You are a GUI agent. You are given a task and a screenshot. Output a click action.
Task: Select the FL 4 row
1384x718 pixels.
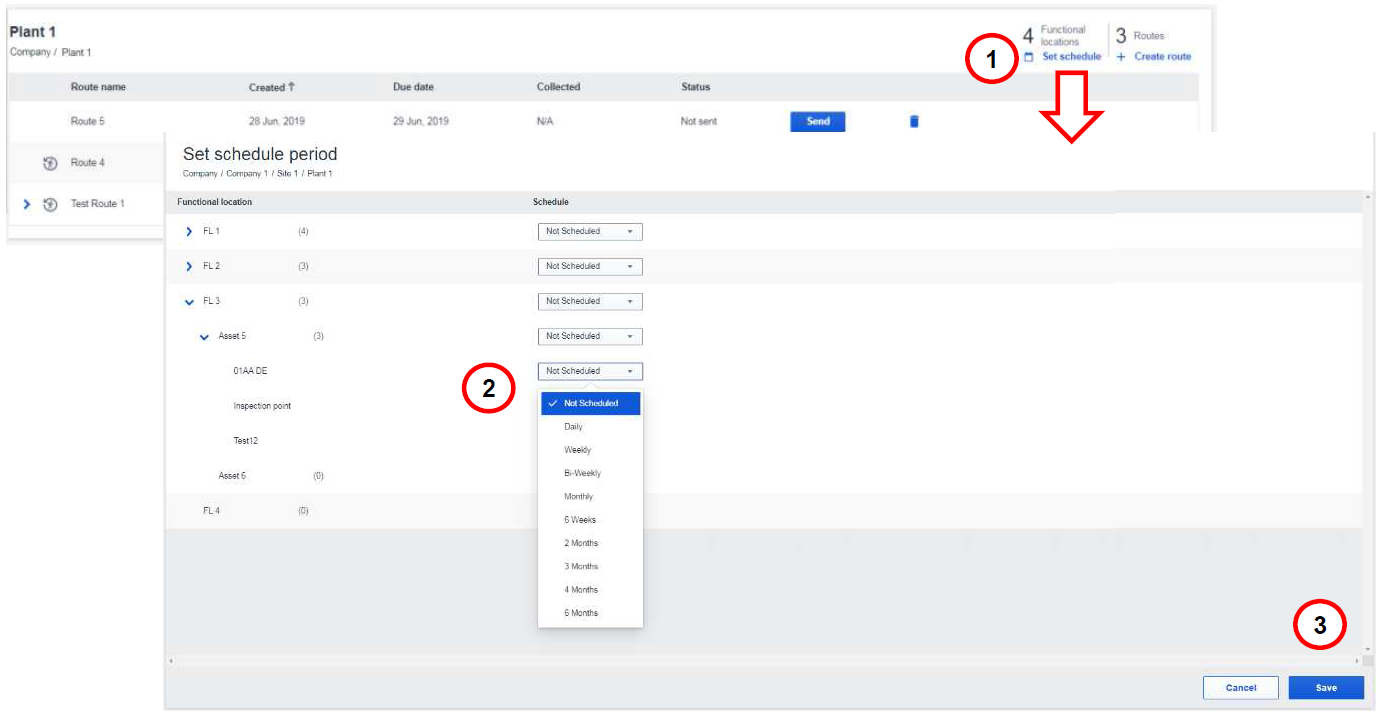click(211, 511)
